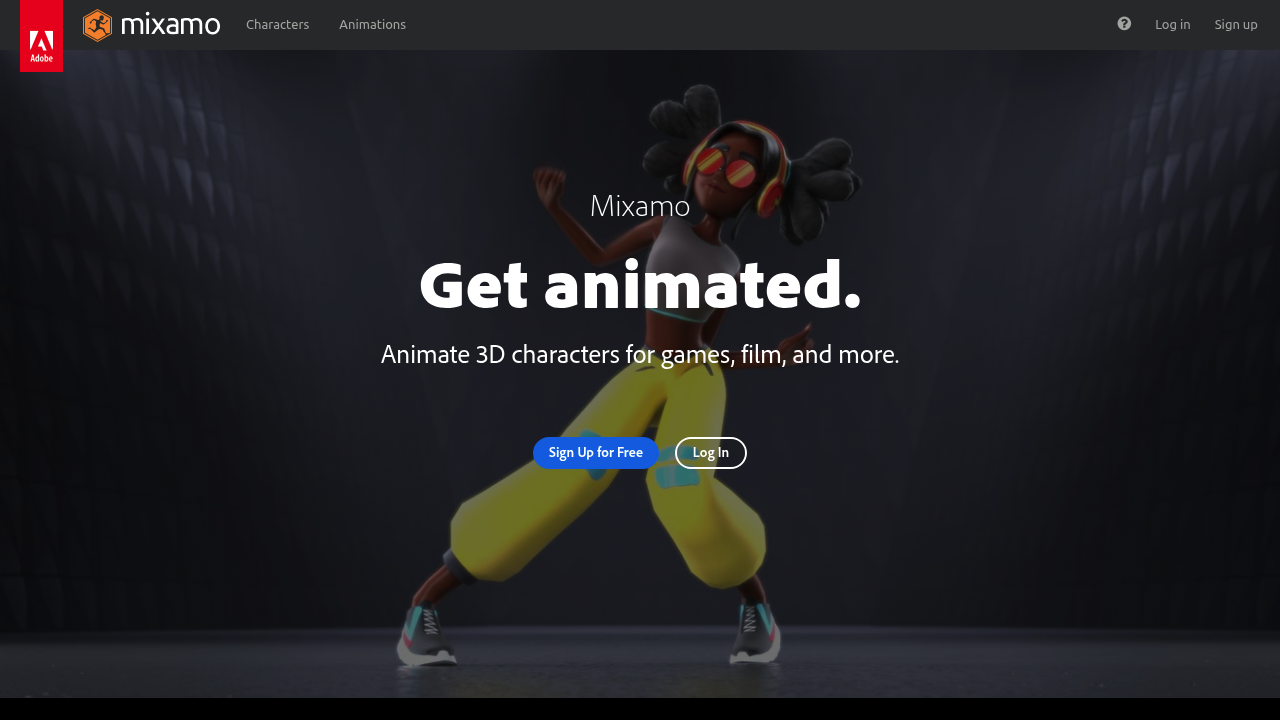
Task: Click the blue Sign Up for Free button
Action: [596, 453]
